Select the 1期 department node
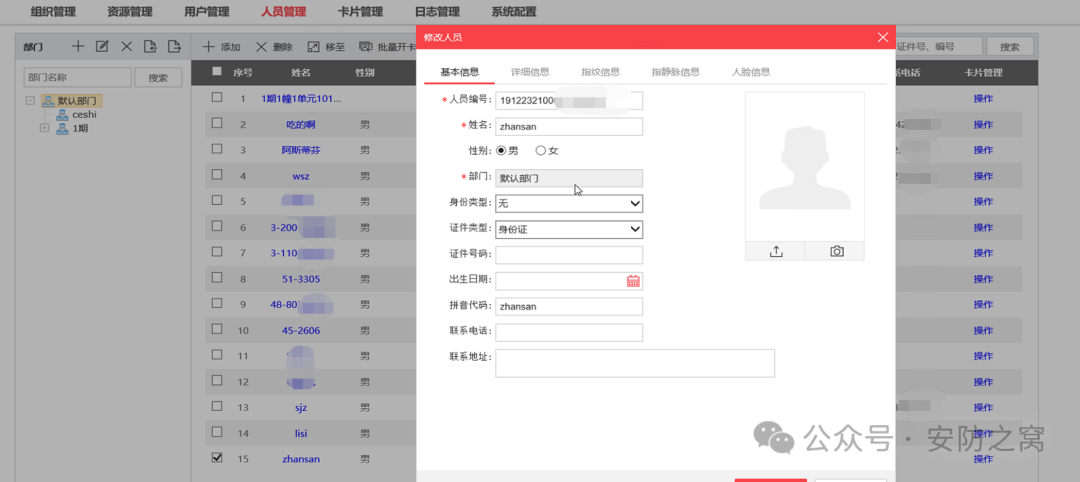 (x=80, y=128)
